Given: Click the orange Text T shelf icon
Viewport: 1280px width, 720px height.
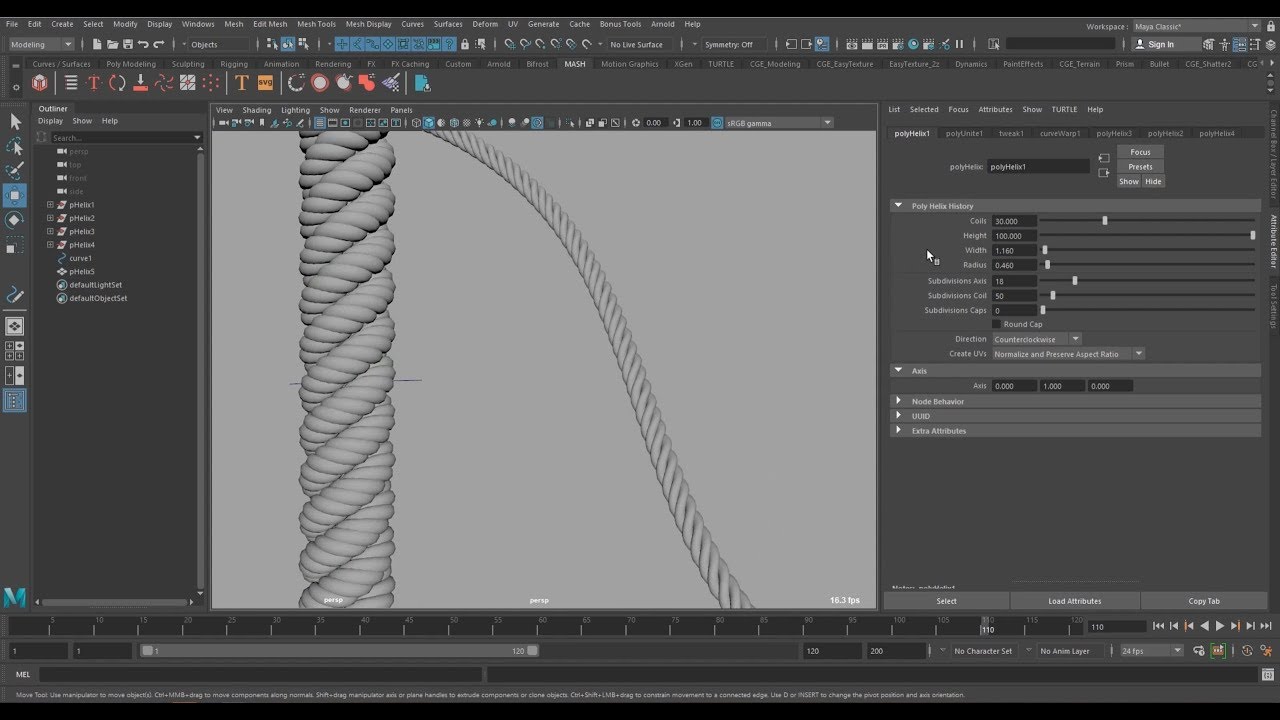Looking at the screenshot, I should tap(241, 83).
